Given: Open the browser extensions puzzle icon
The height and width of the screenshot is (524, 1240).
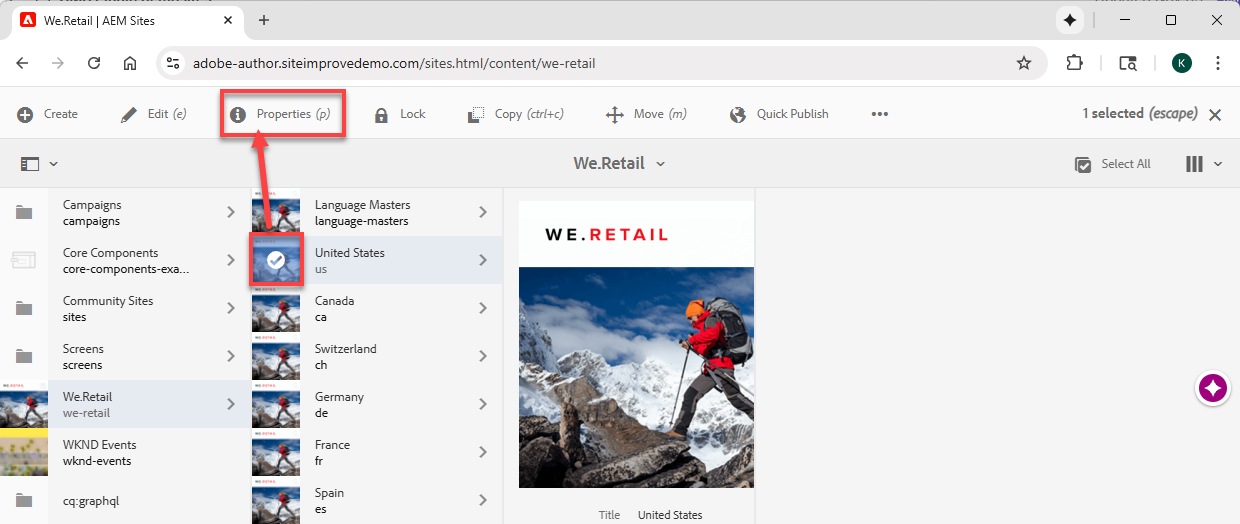Looking at the screenshot, I should pos(1074,63).
